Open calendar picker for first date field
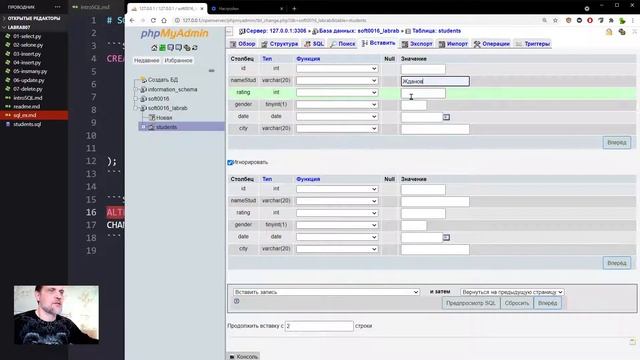The width and height of the screenshot is (640, 360). click(446, 117)
